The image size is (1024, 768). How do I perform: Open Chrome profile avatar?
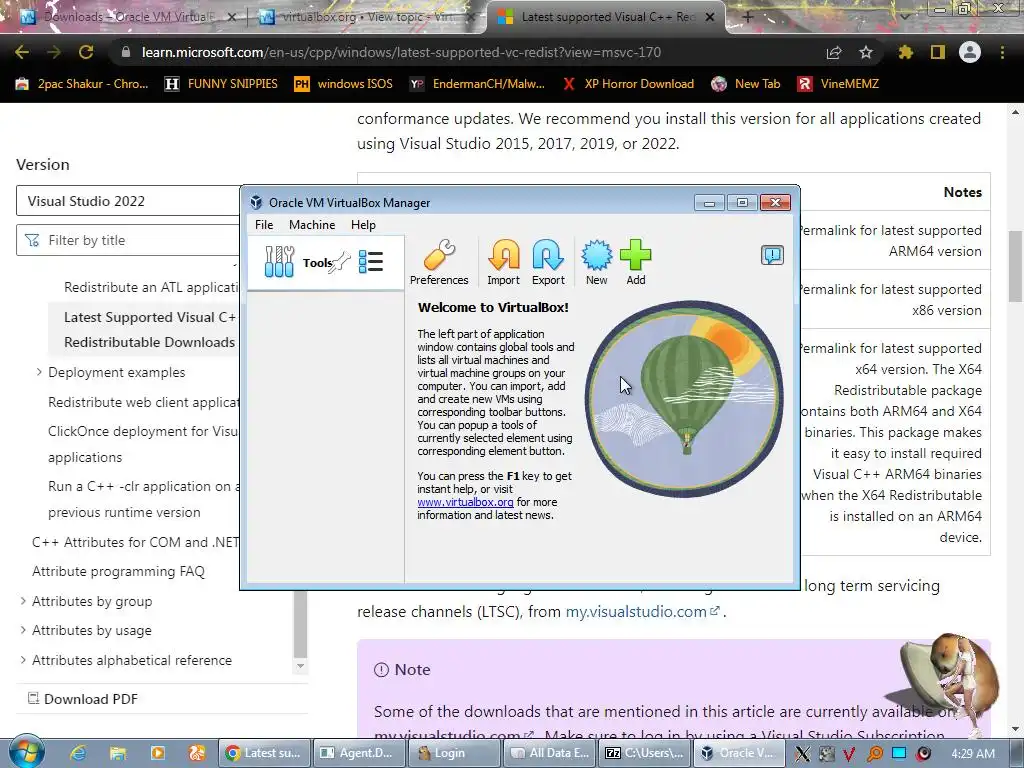coord(970,52)
